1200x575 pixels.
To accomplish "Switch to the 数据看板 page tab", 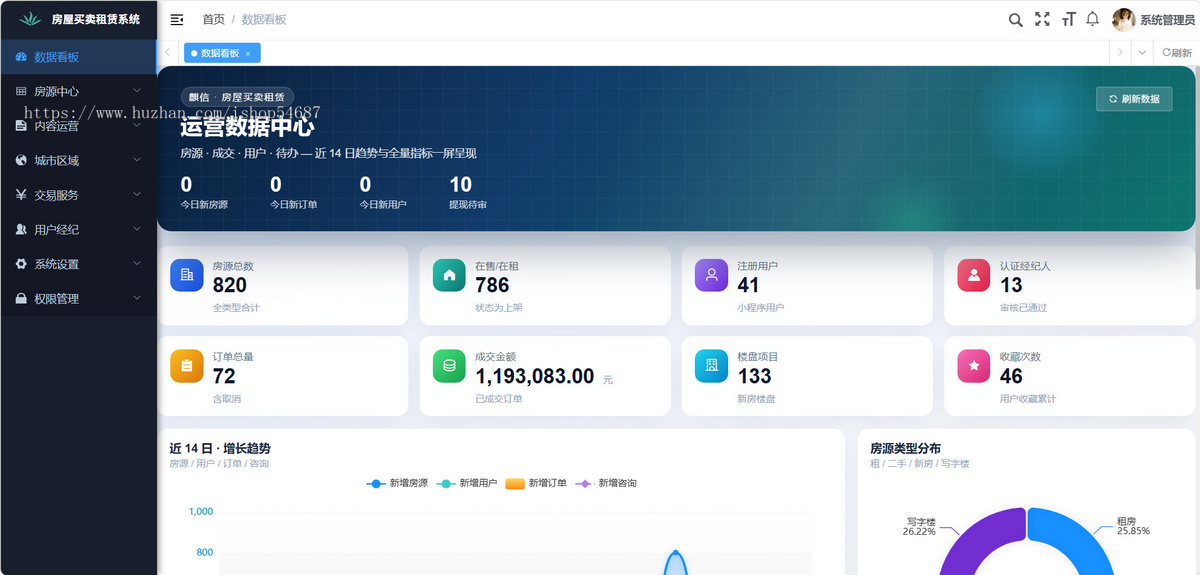I will (x=222, y=53).
